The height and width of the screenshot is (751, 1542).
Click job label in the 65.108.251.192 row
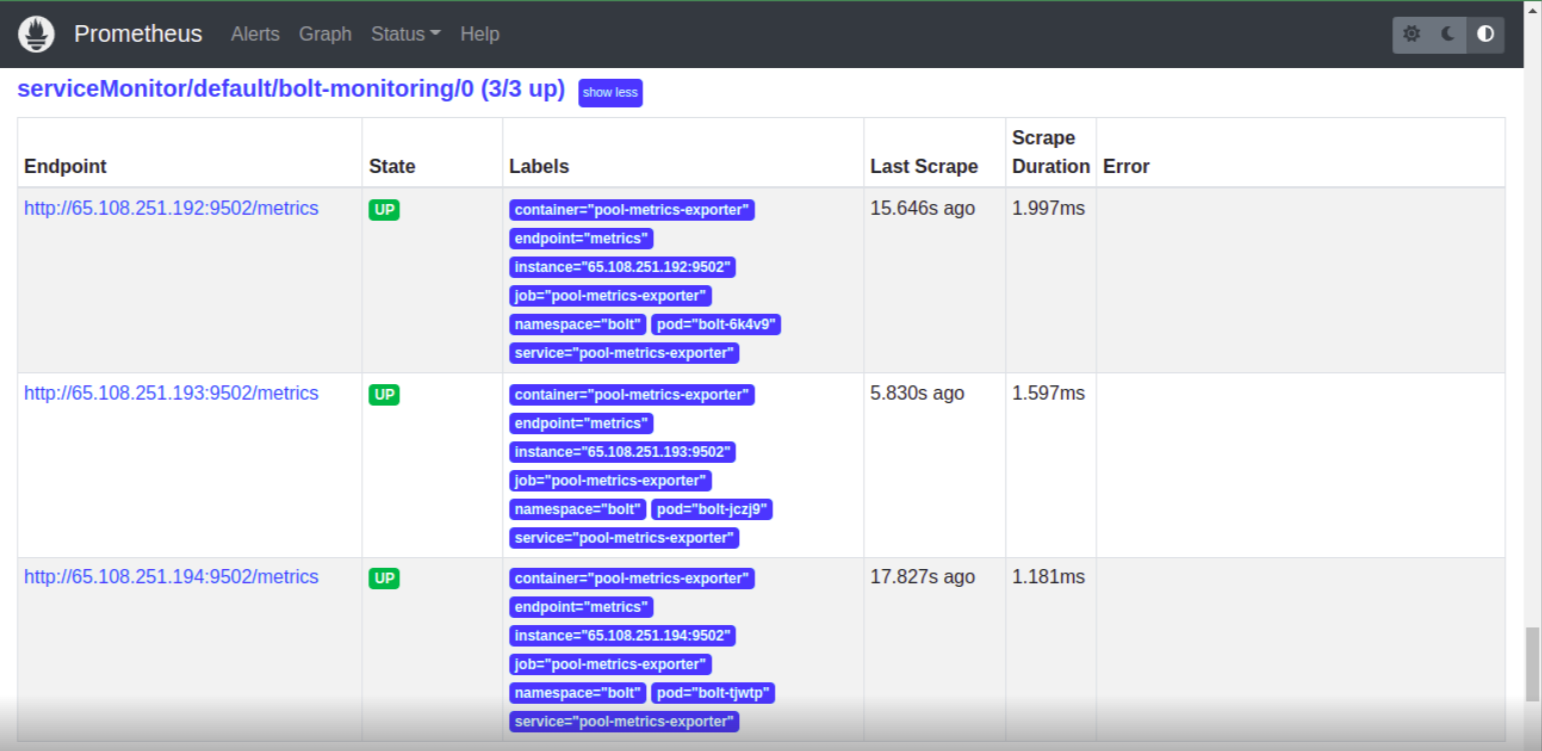(610, 296)
